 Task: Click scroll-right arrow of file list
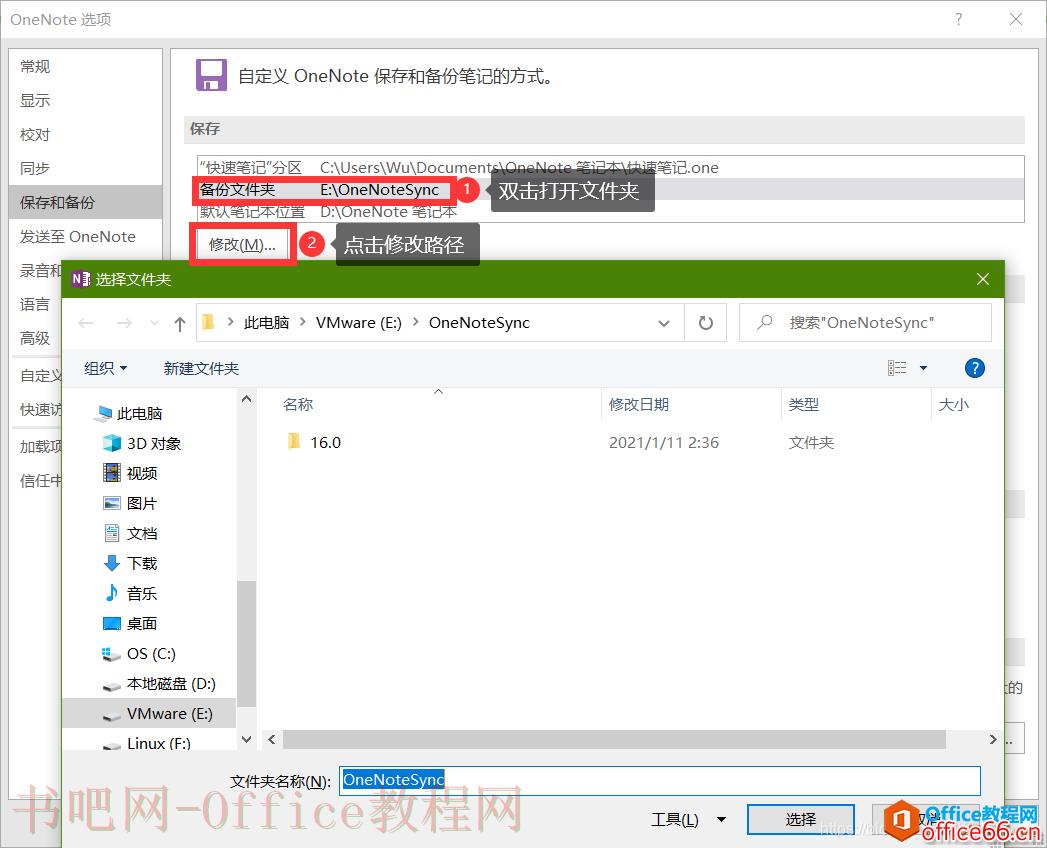(x=993, y=739)
